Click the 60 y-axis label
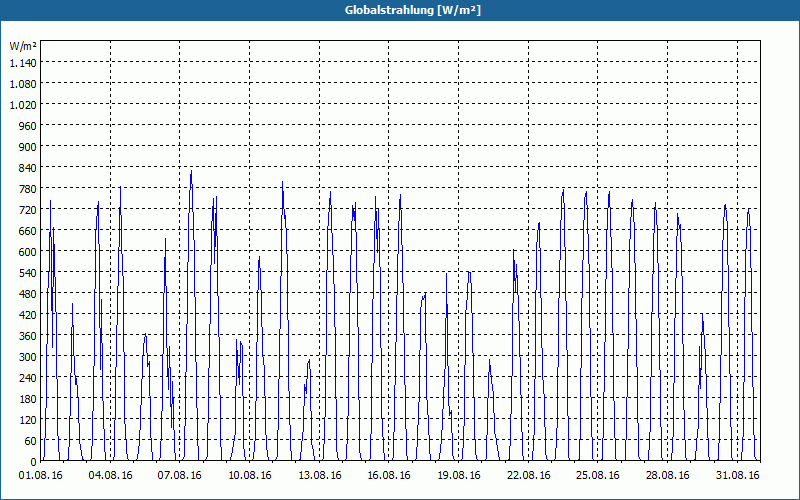The width and height of the screenshot is (800, 500). point(31,441)
